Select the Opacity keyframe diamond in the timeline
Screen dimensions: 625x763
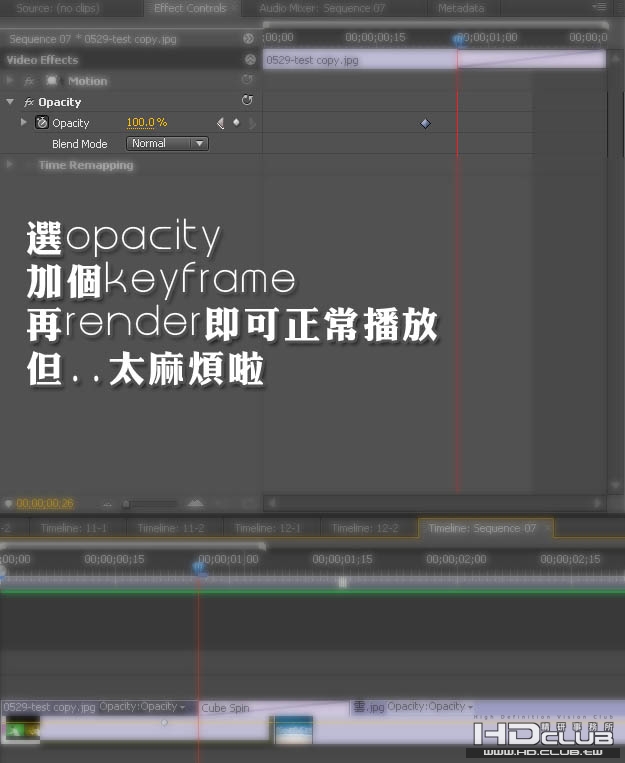coord(425,123)
